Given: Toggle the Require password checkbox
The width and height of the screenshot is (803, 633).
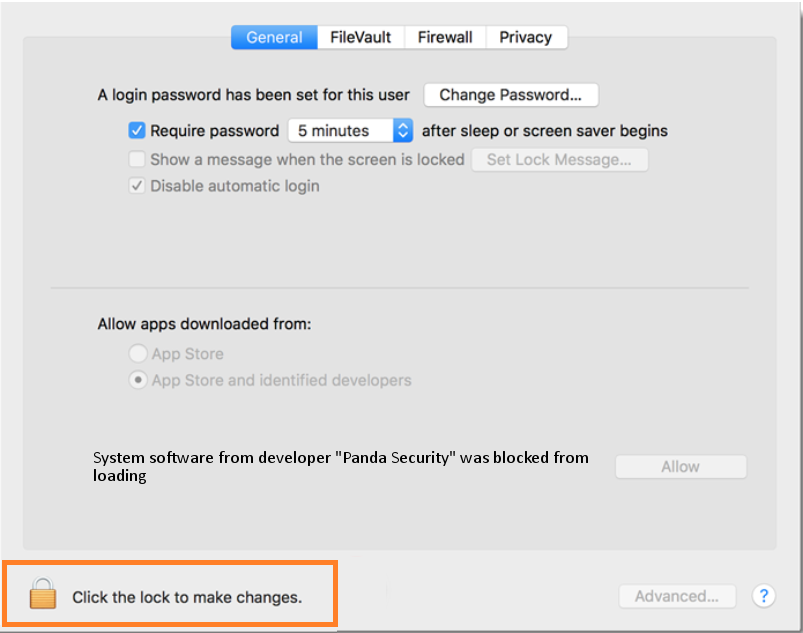Looking at the screenshot, I should [x=137, y=131].
